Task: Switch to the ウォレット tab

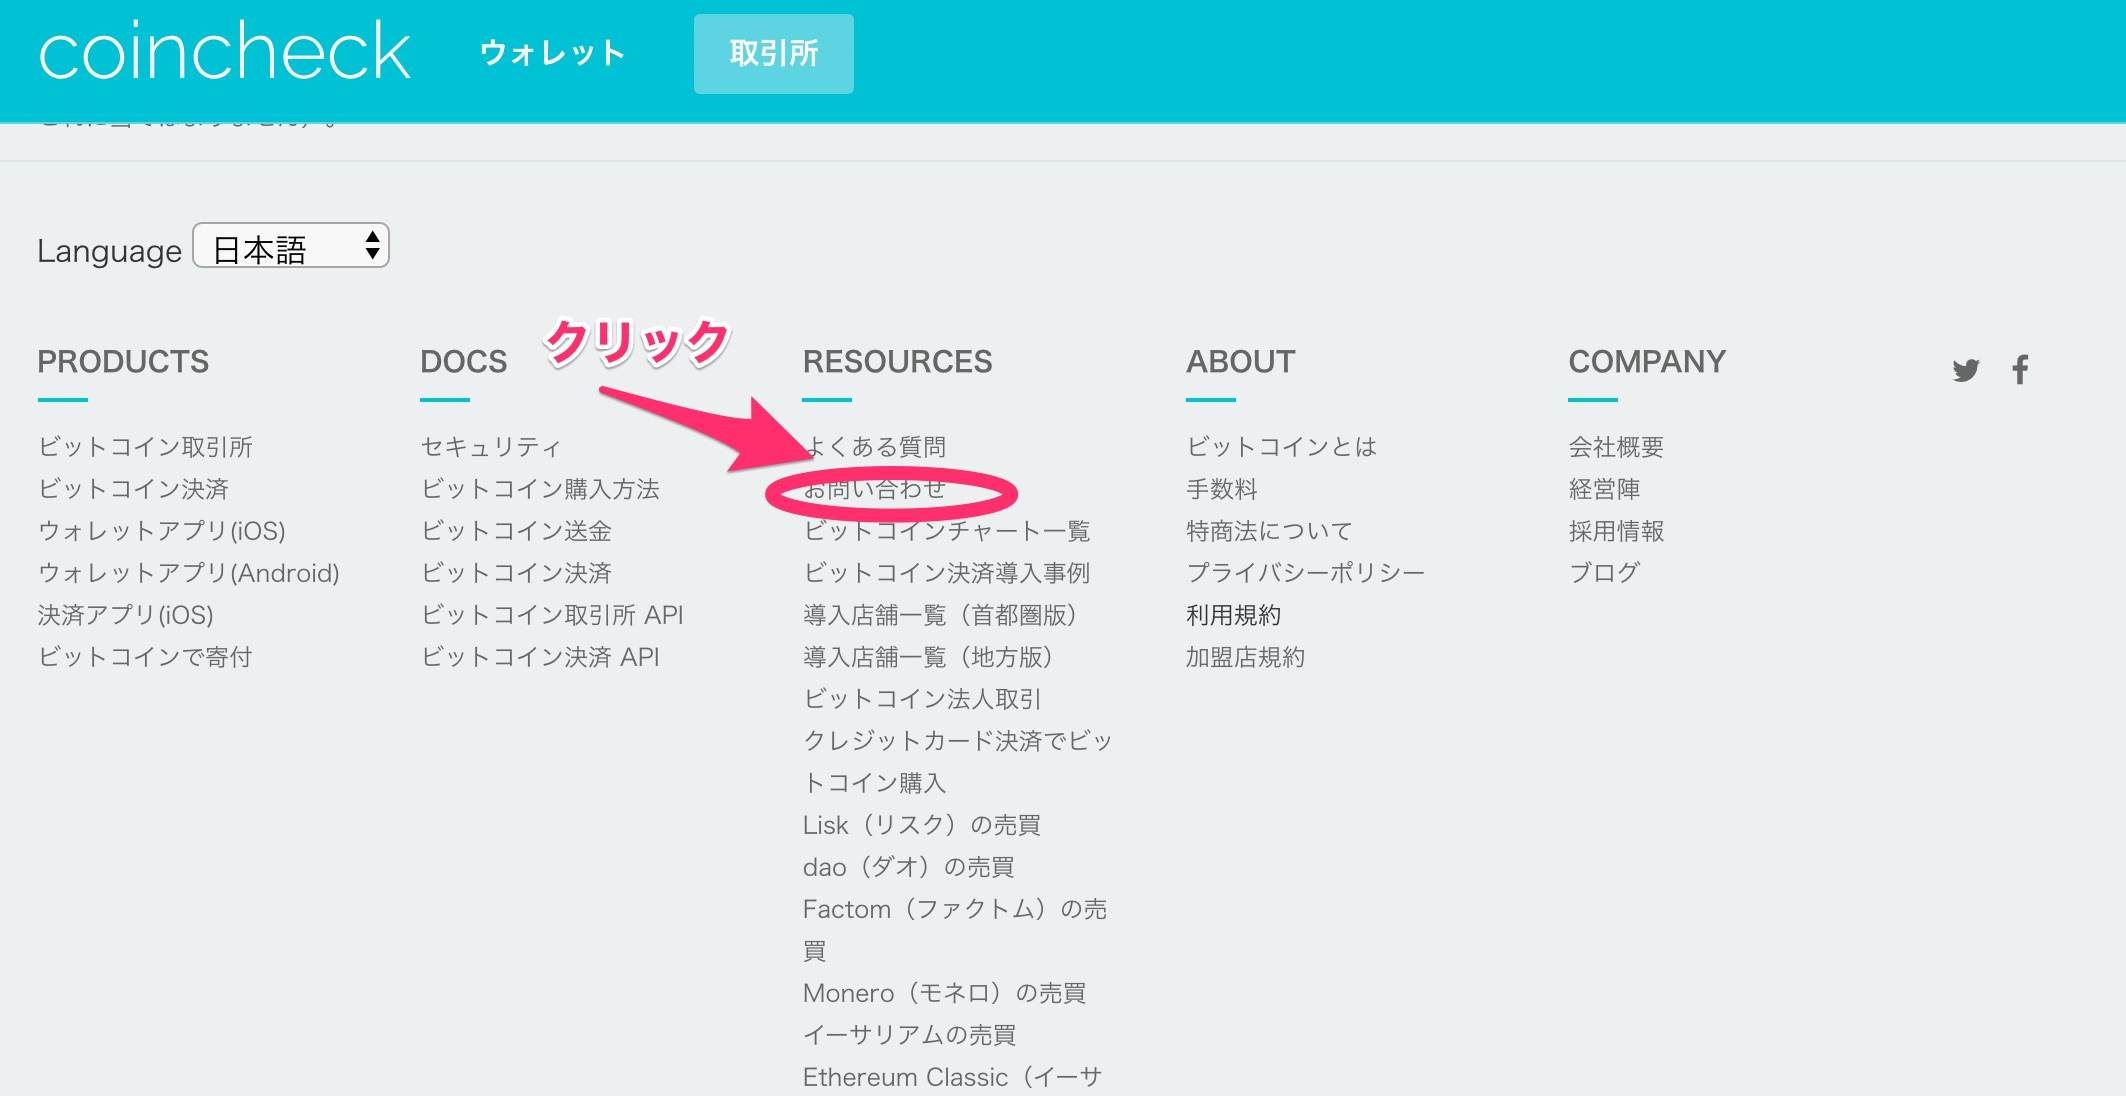Action: click(x=553, y=53)
